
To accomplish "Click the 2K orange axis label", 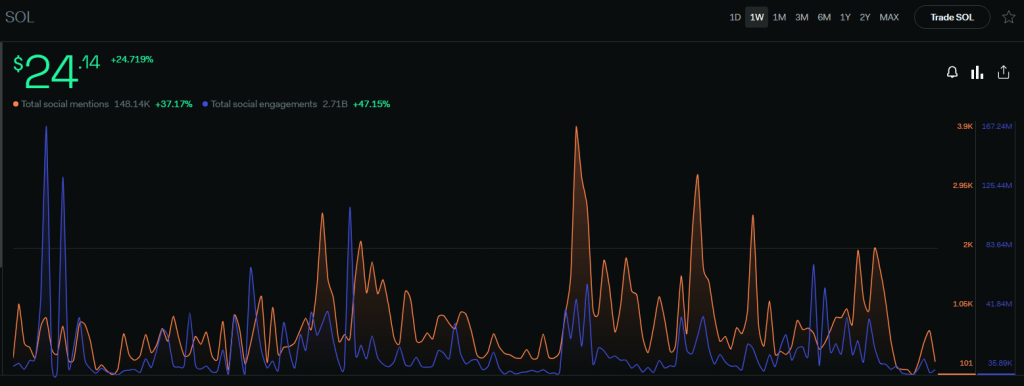I will tap(967, 245).
